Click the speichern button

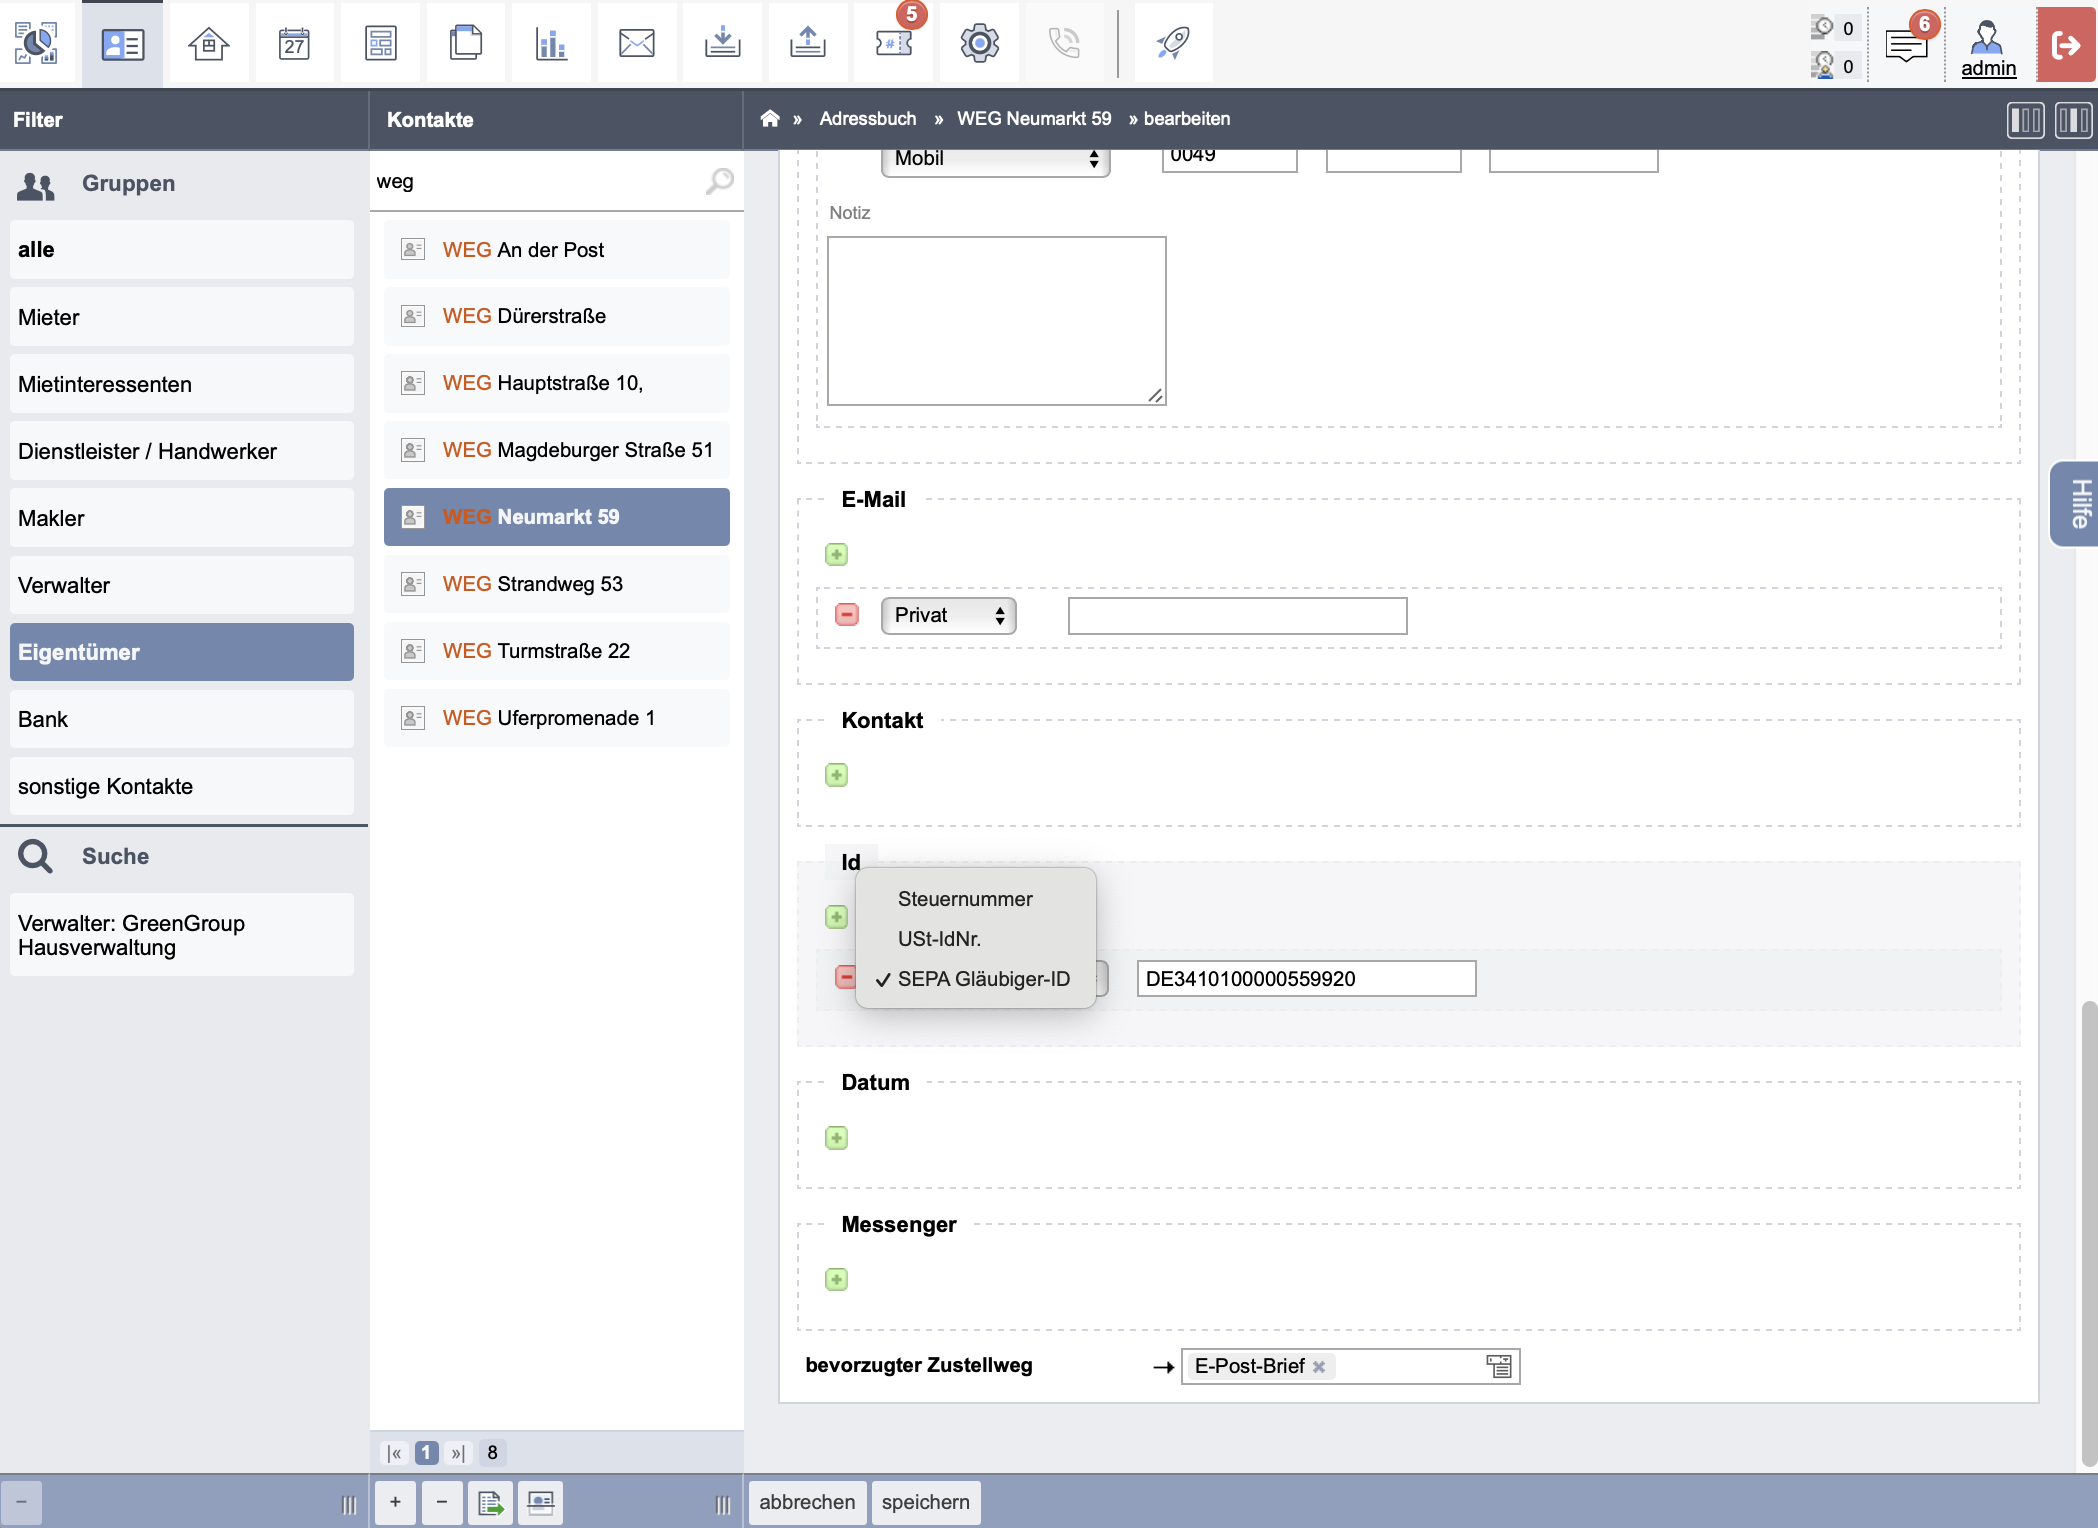tap(926, 1502)
